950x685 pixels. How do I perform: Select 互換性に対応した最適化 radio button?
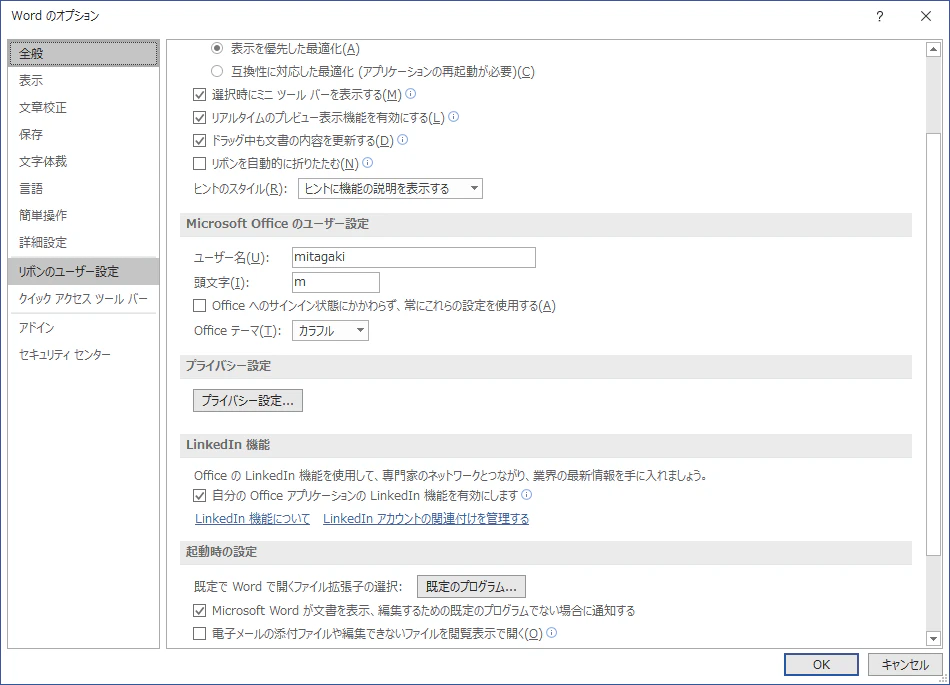[217, 71]
